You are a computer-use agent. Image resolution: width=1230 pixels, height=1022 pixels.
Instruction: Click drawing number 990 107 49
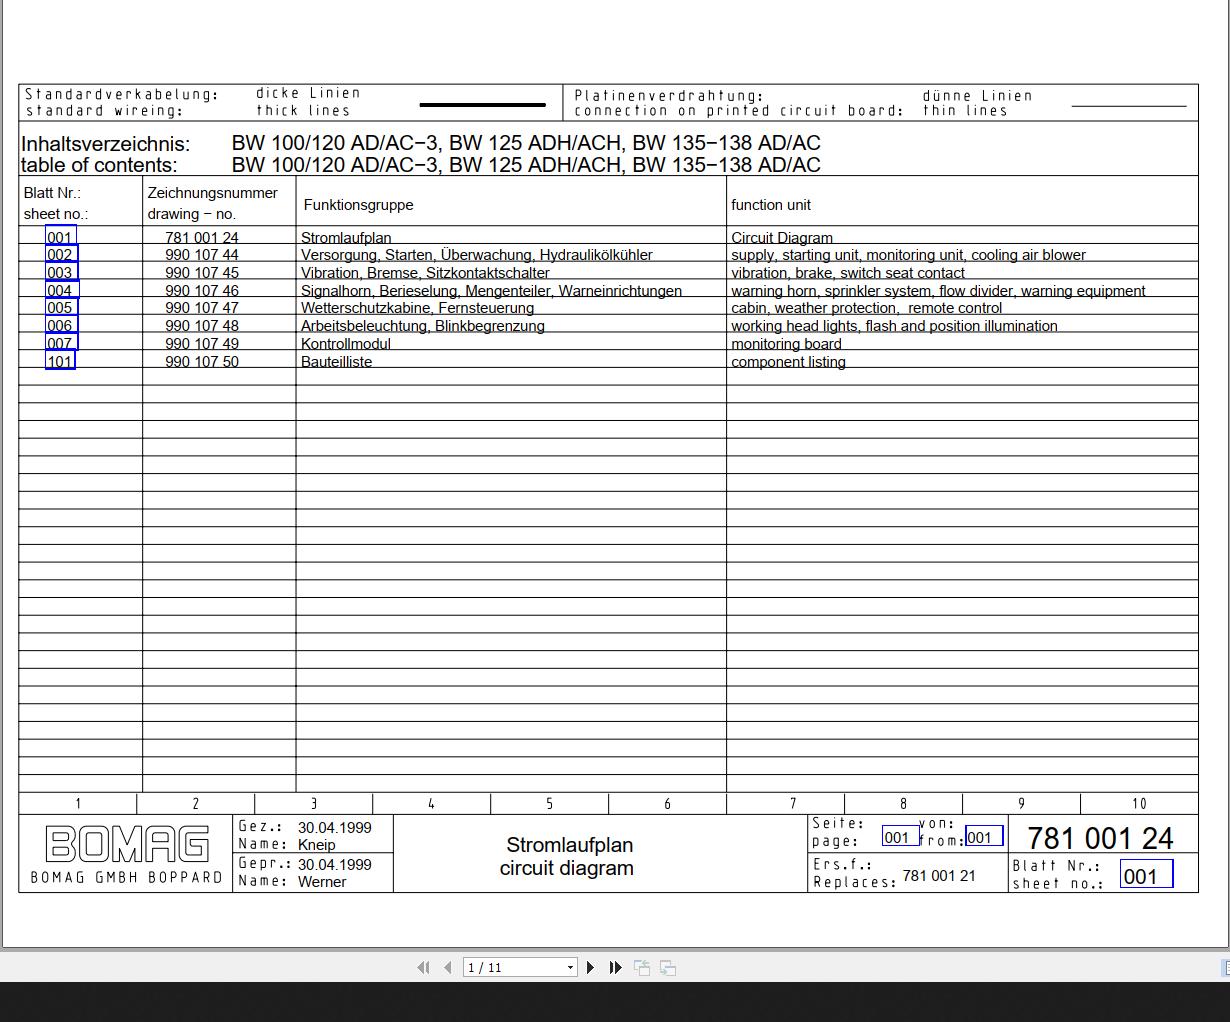tap(202, 344)
